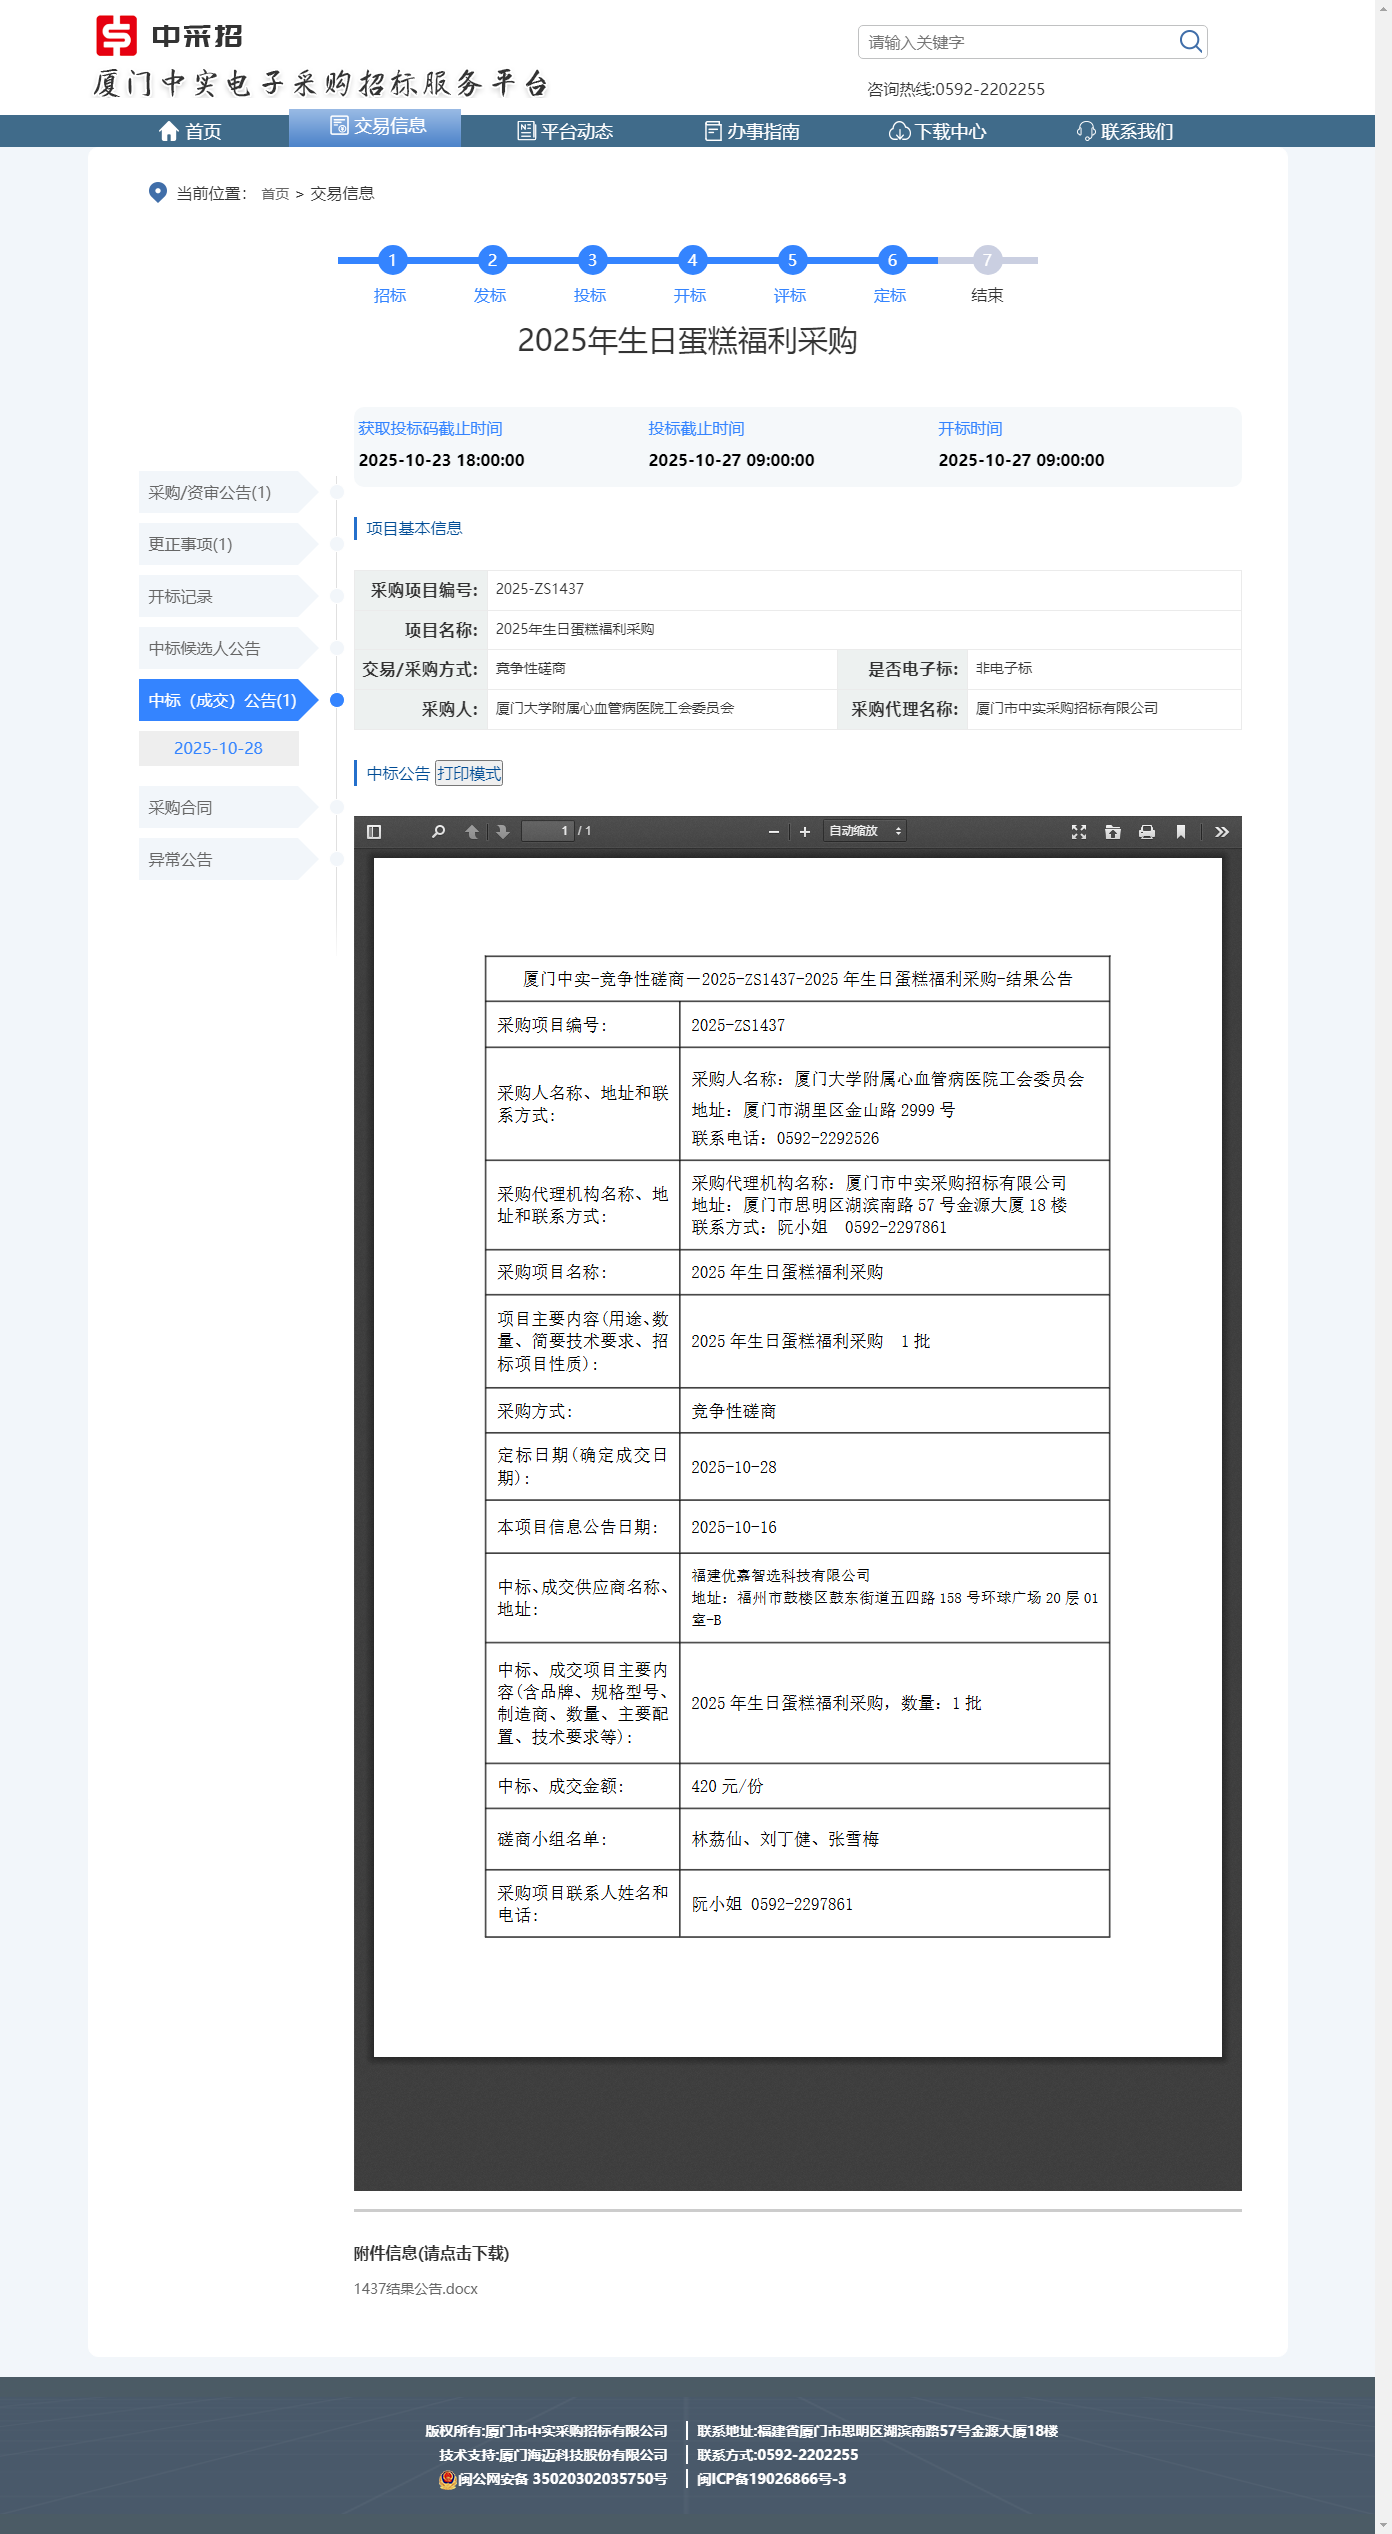Focus the keyword search input field
This screenshot has width=1392, height=2534.
click(x=1018, y=42)
